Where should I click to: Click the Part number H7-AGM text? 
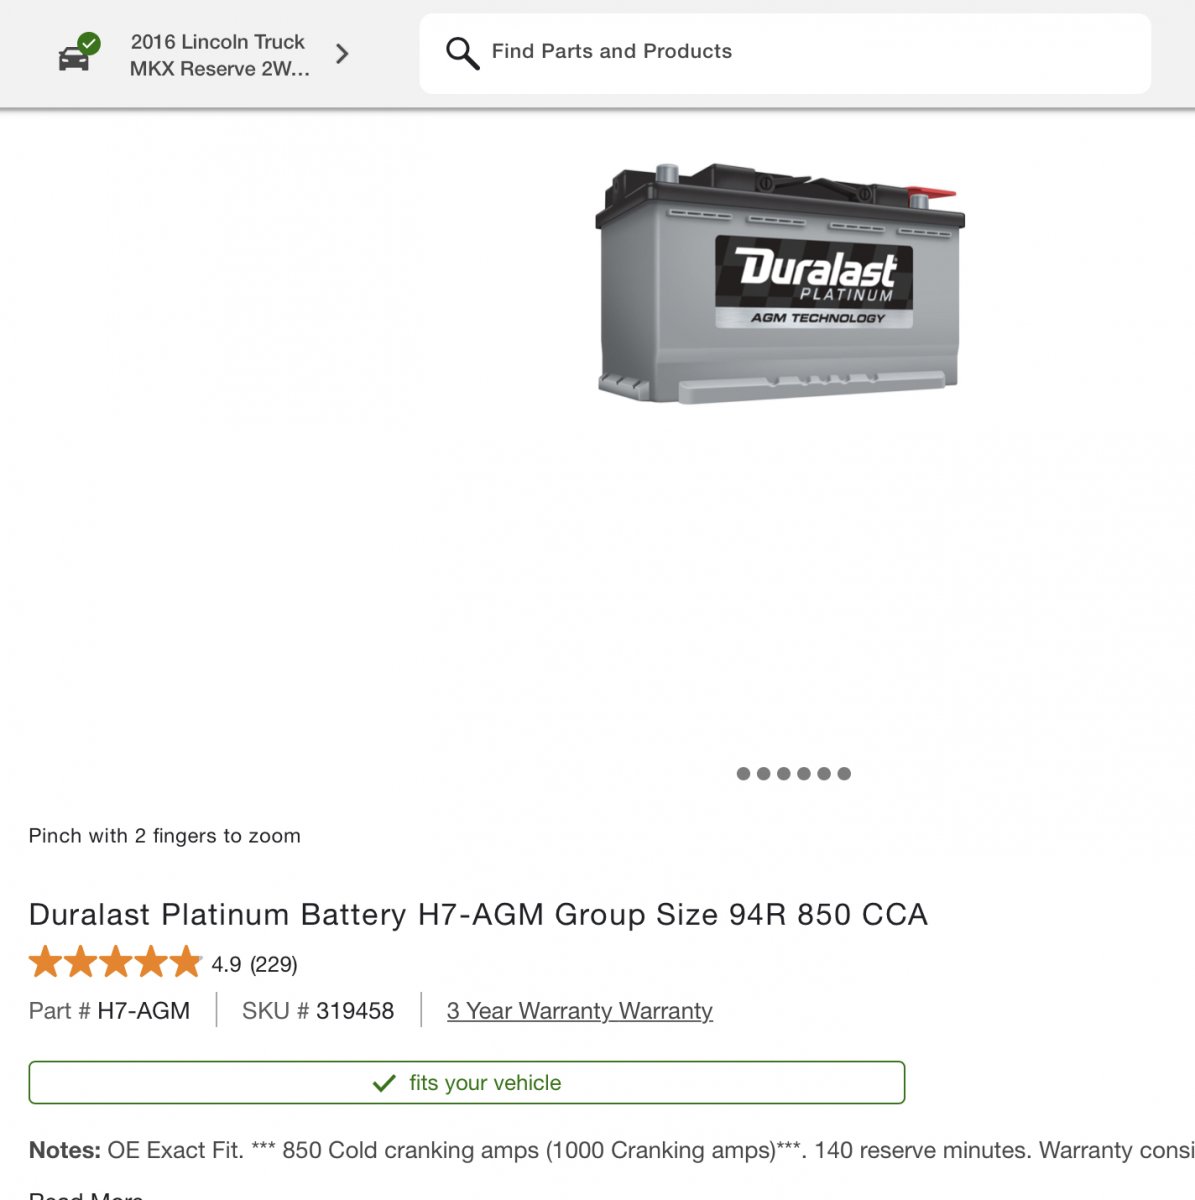[143, 1011]
